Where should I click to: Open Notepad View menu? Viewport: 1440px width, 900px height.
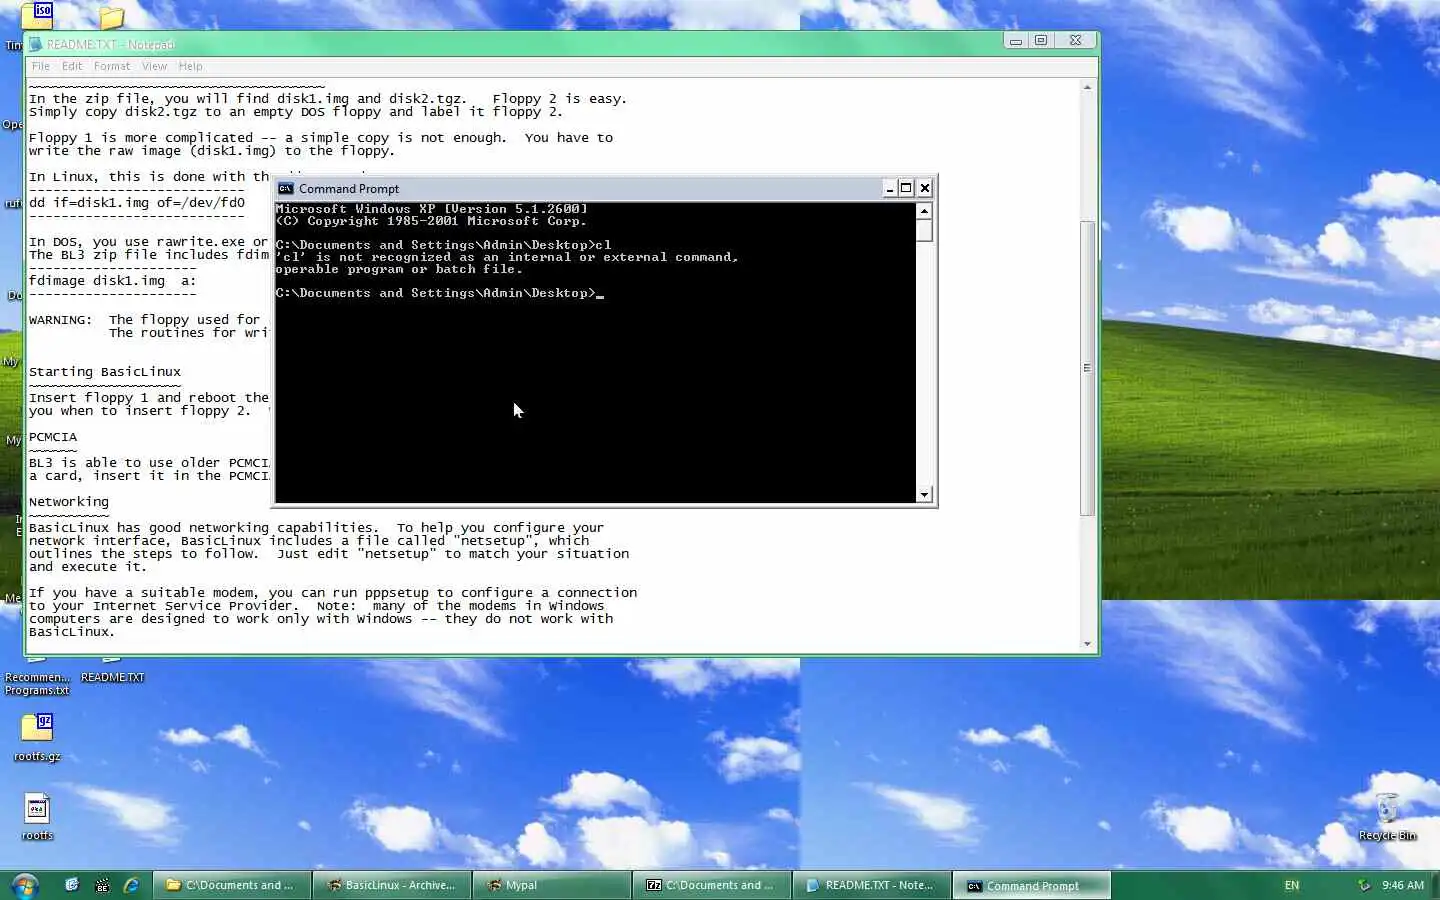point(154,66)
